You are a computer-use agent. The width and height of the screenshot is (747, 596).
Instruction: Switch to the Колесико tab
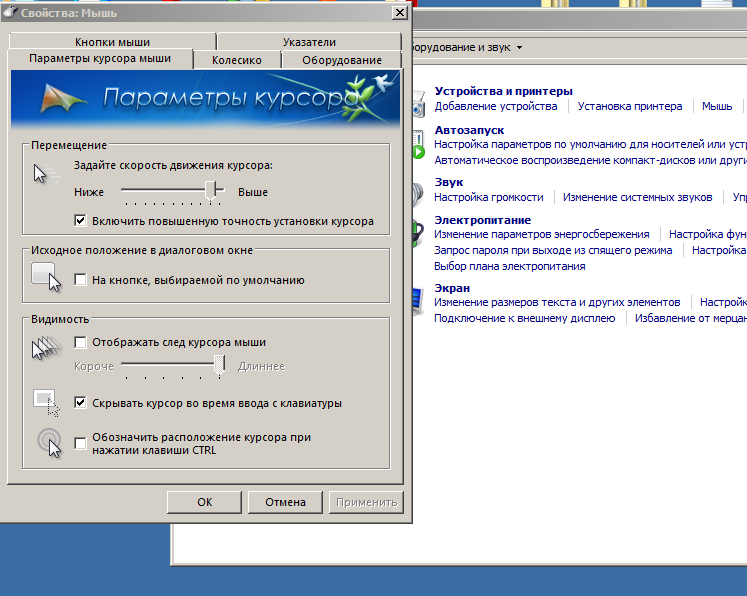(x=237, y=60)
